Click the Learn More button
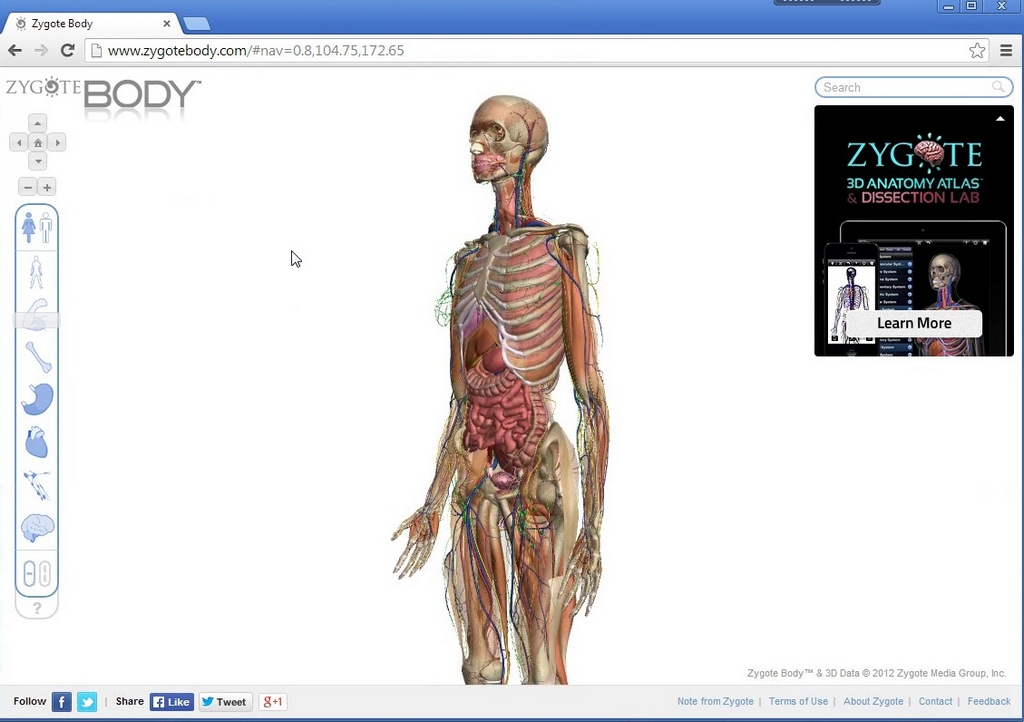 (914, 323)
